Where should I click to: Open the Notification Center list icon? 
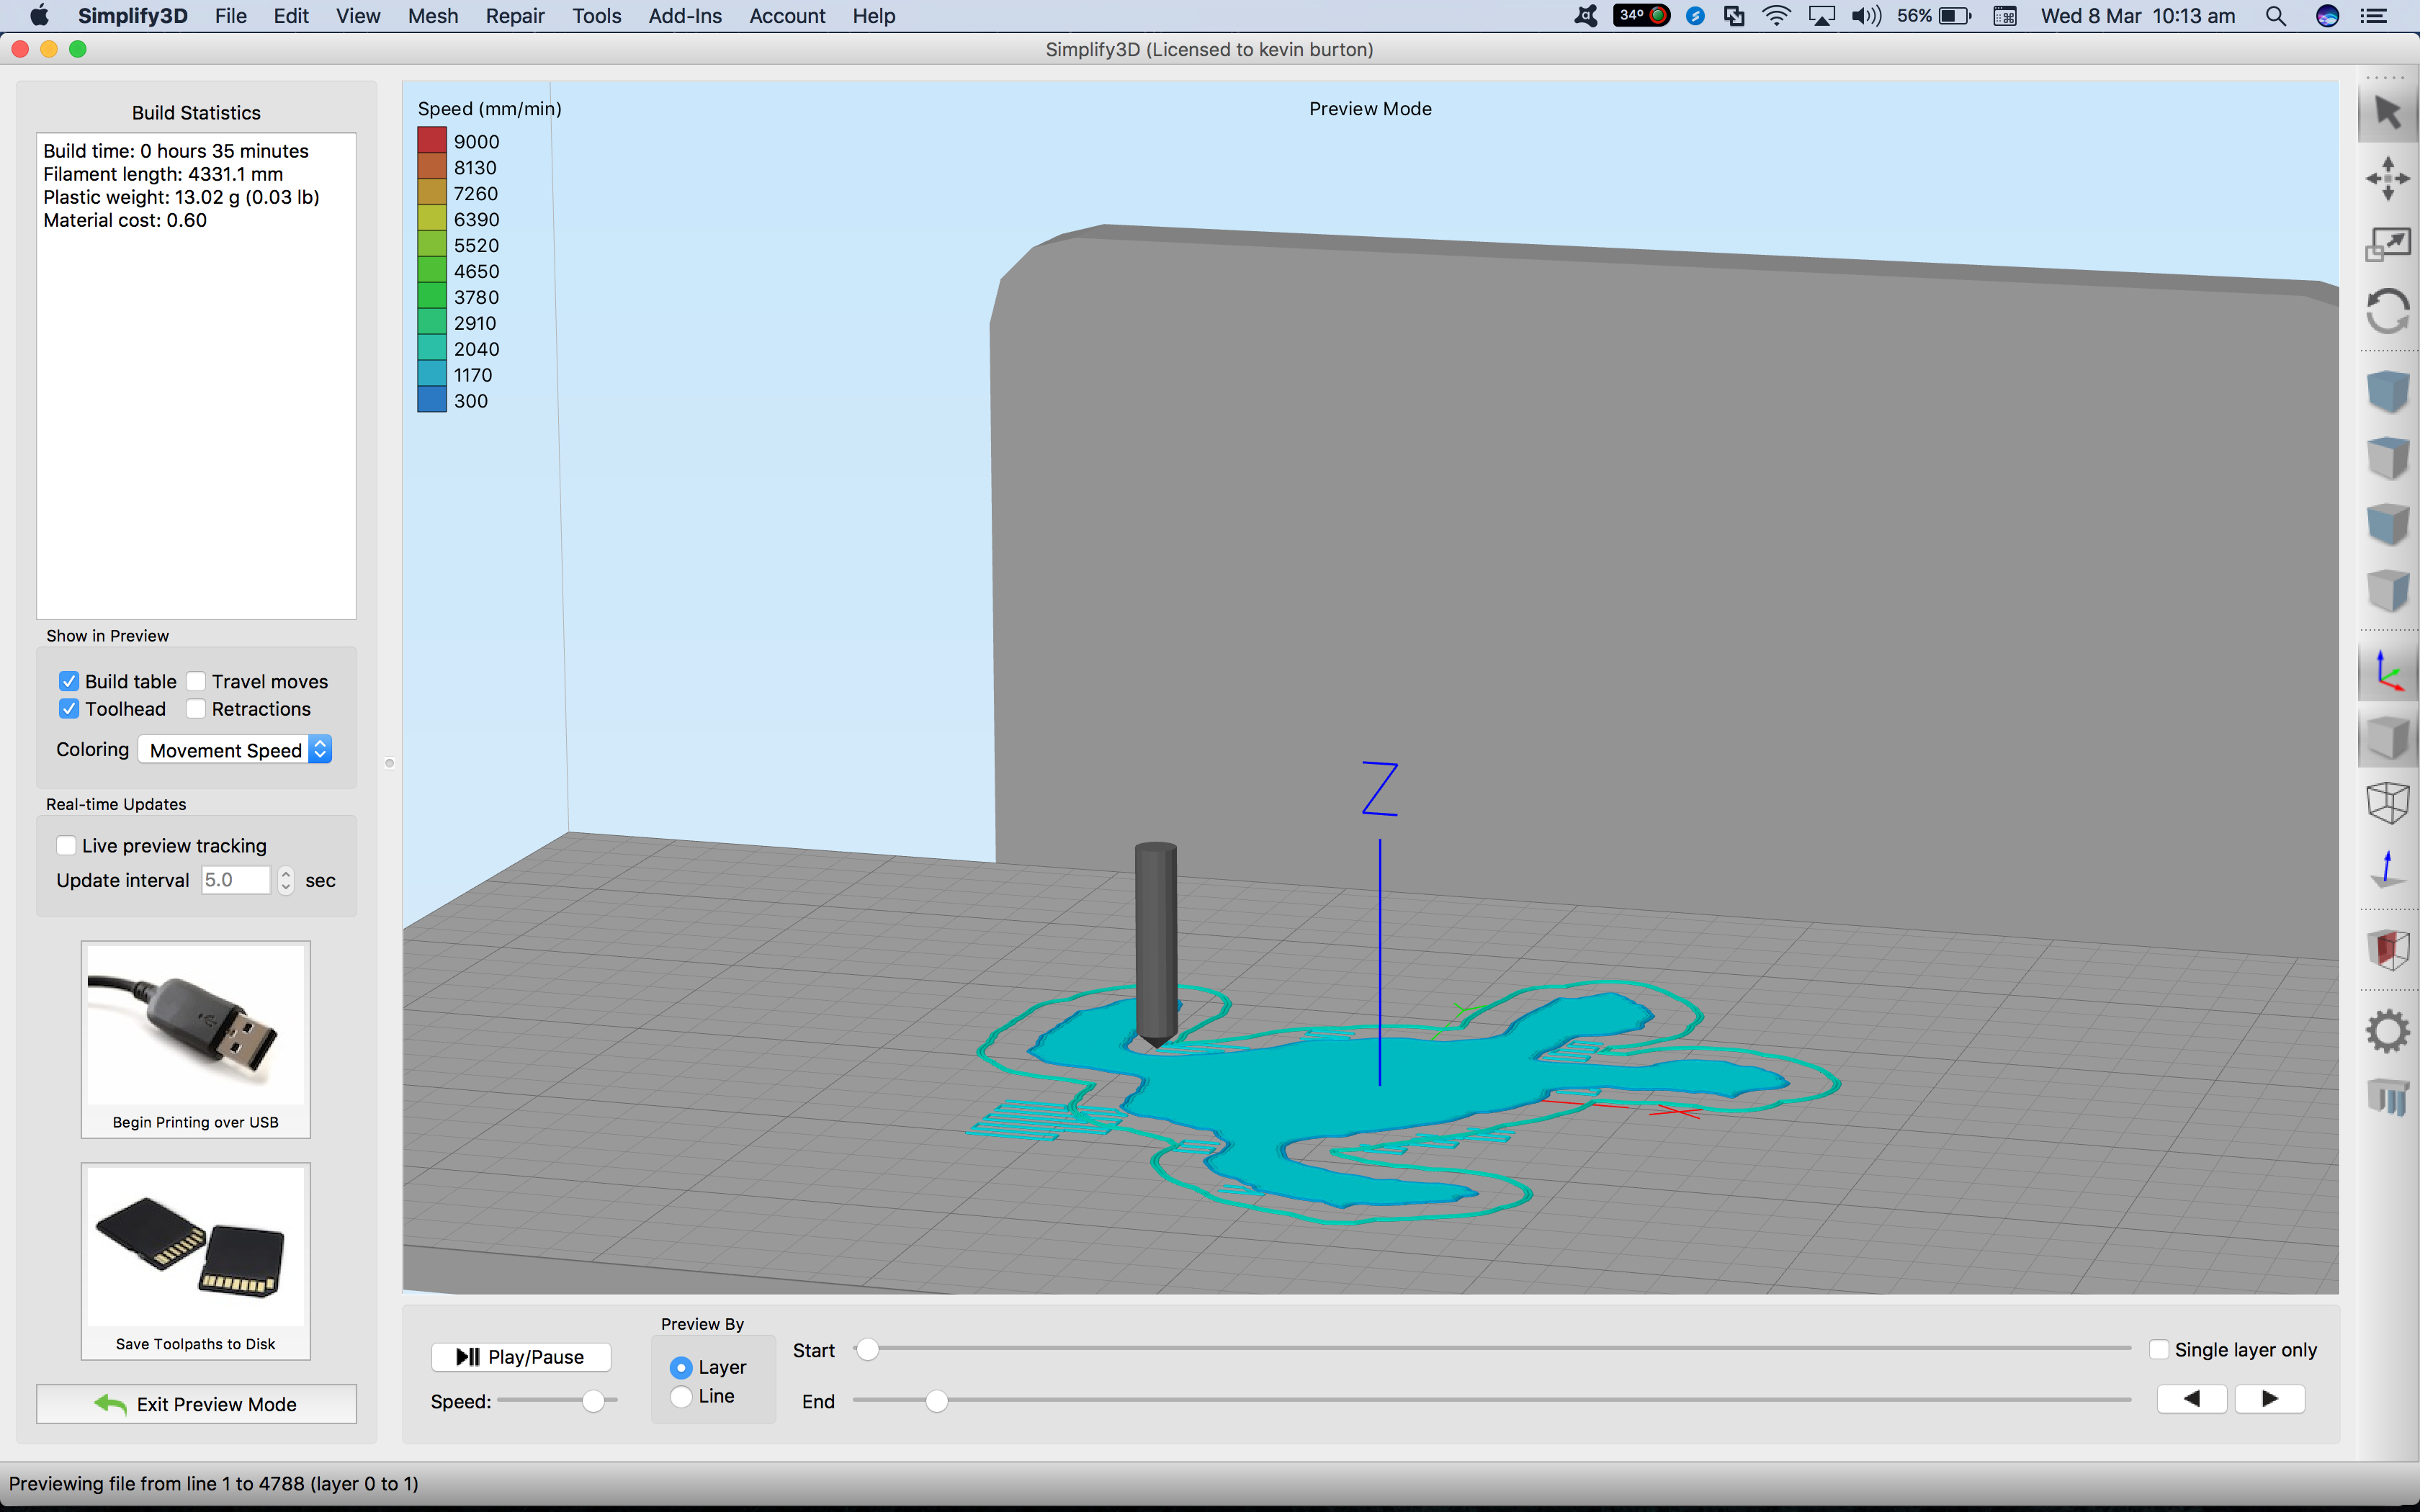pos(2373,16)
